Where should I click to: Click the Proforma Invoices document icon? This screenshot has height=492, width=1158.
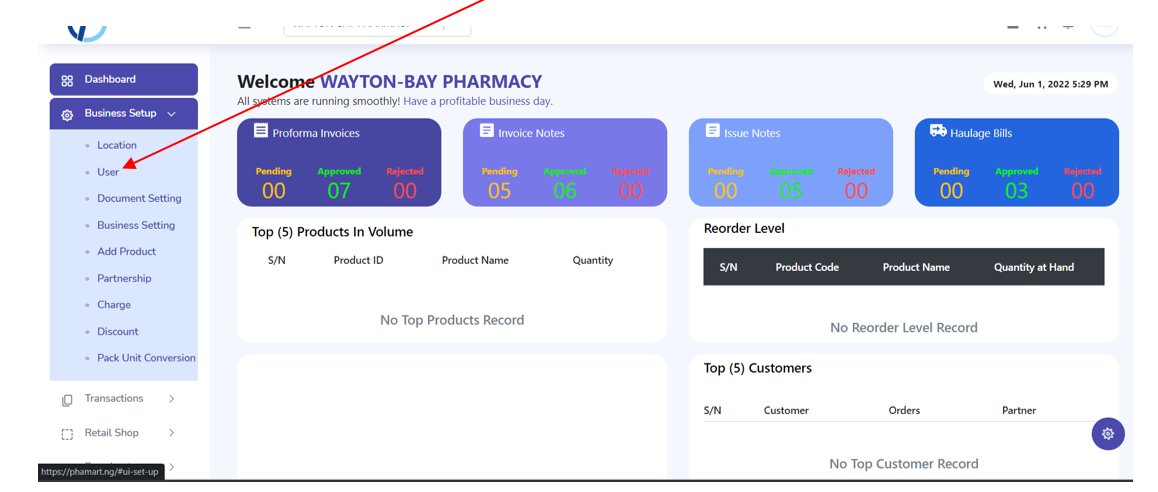pyautogui.click(x=260, y=131)
